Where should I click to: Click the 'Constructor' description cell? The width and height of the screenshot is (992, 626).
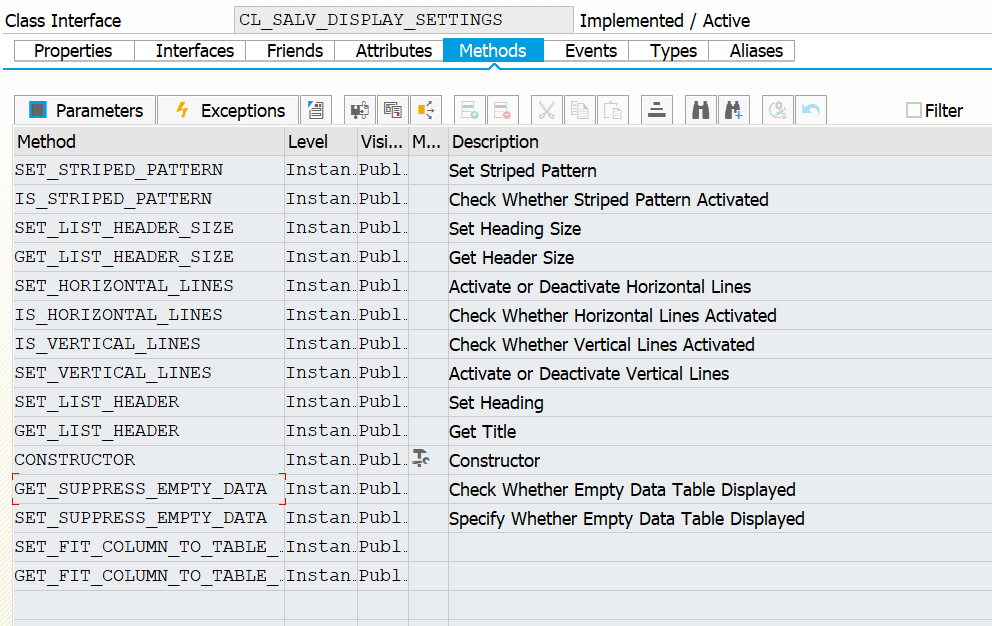click(720, 460)
